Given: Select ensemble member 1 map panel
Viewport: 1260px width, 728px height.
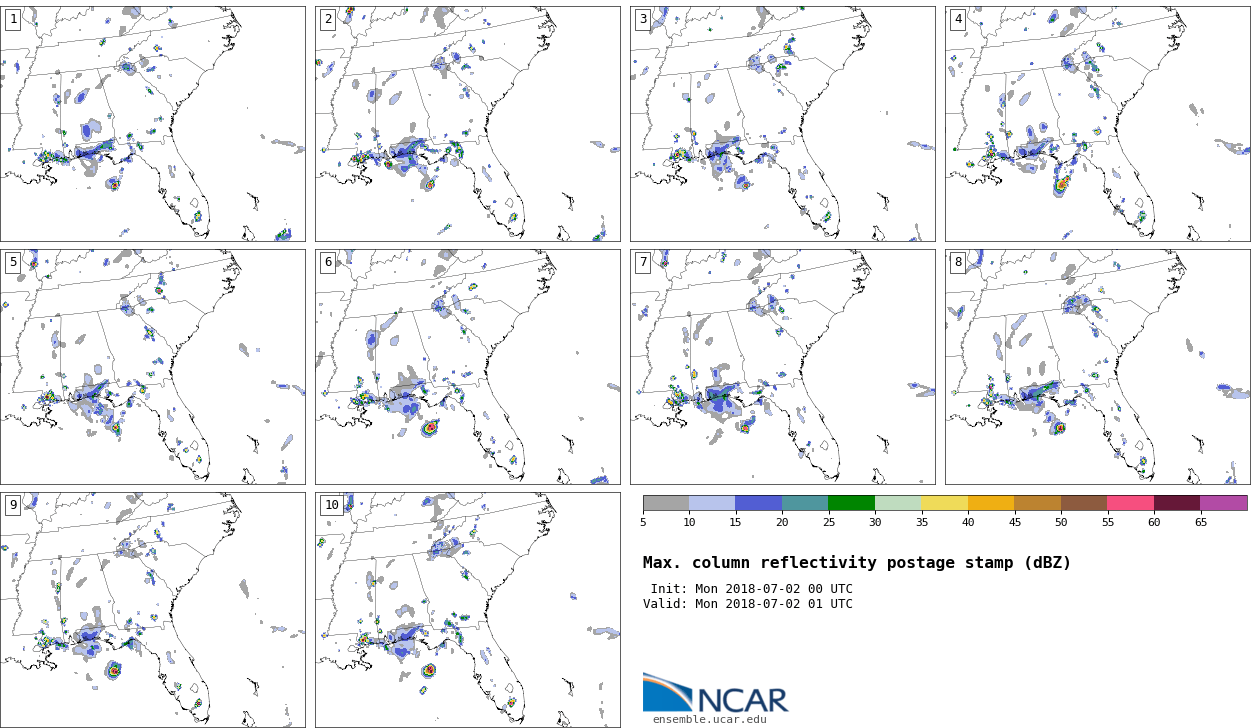Looking at the screenshot, I should click(152, 123).
